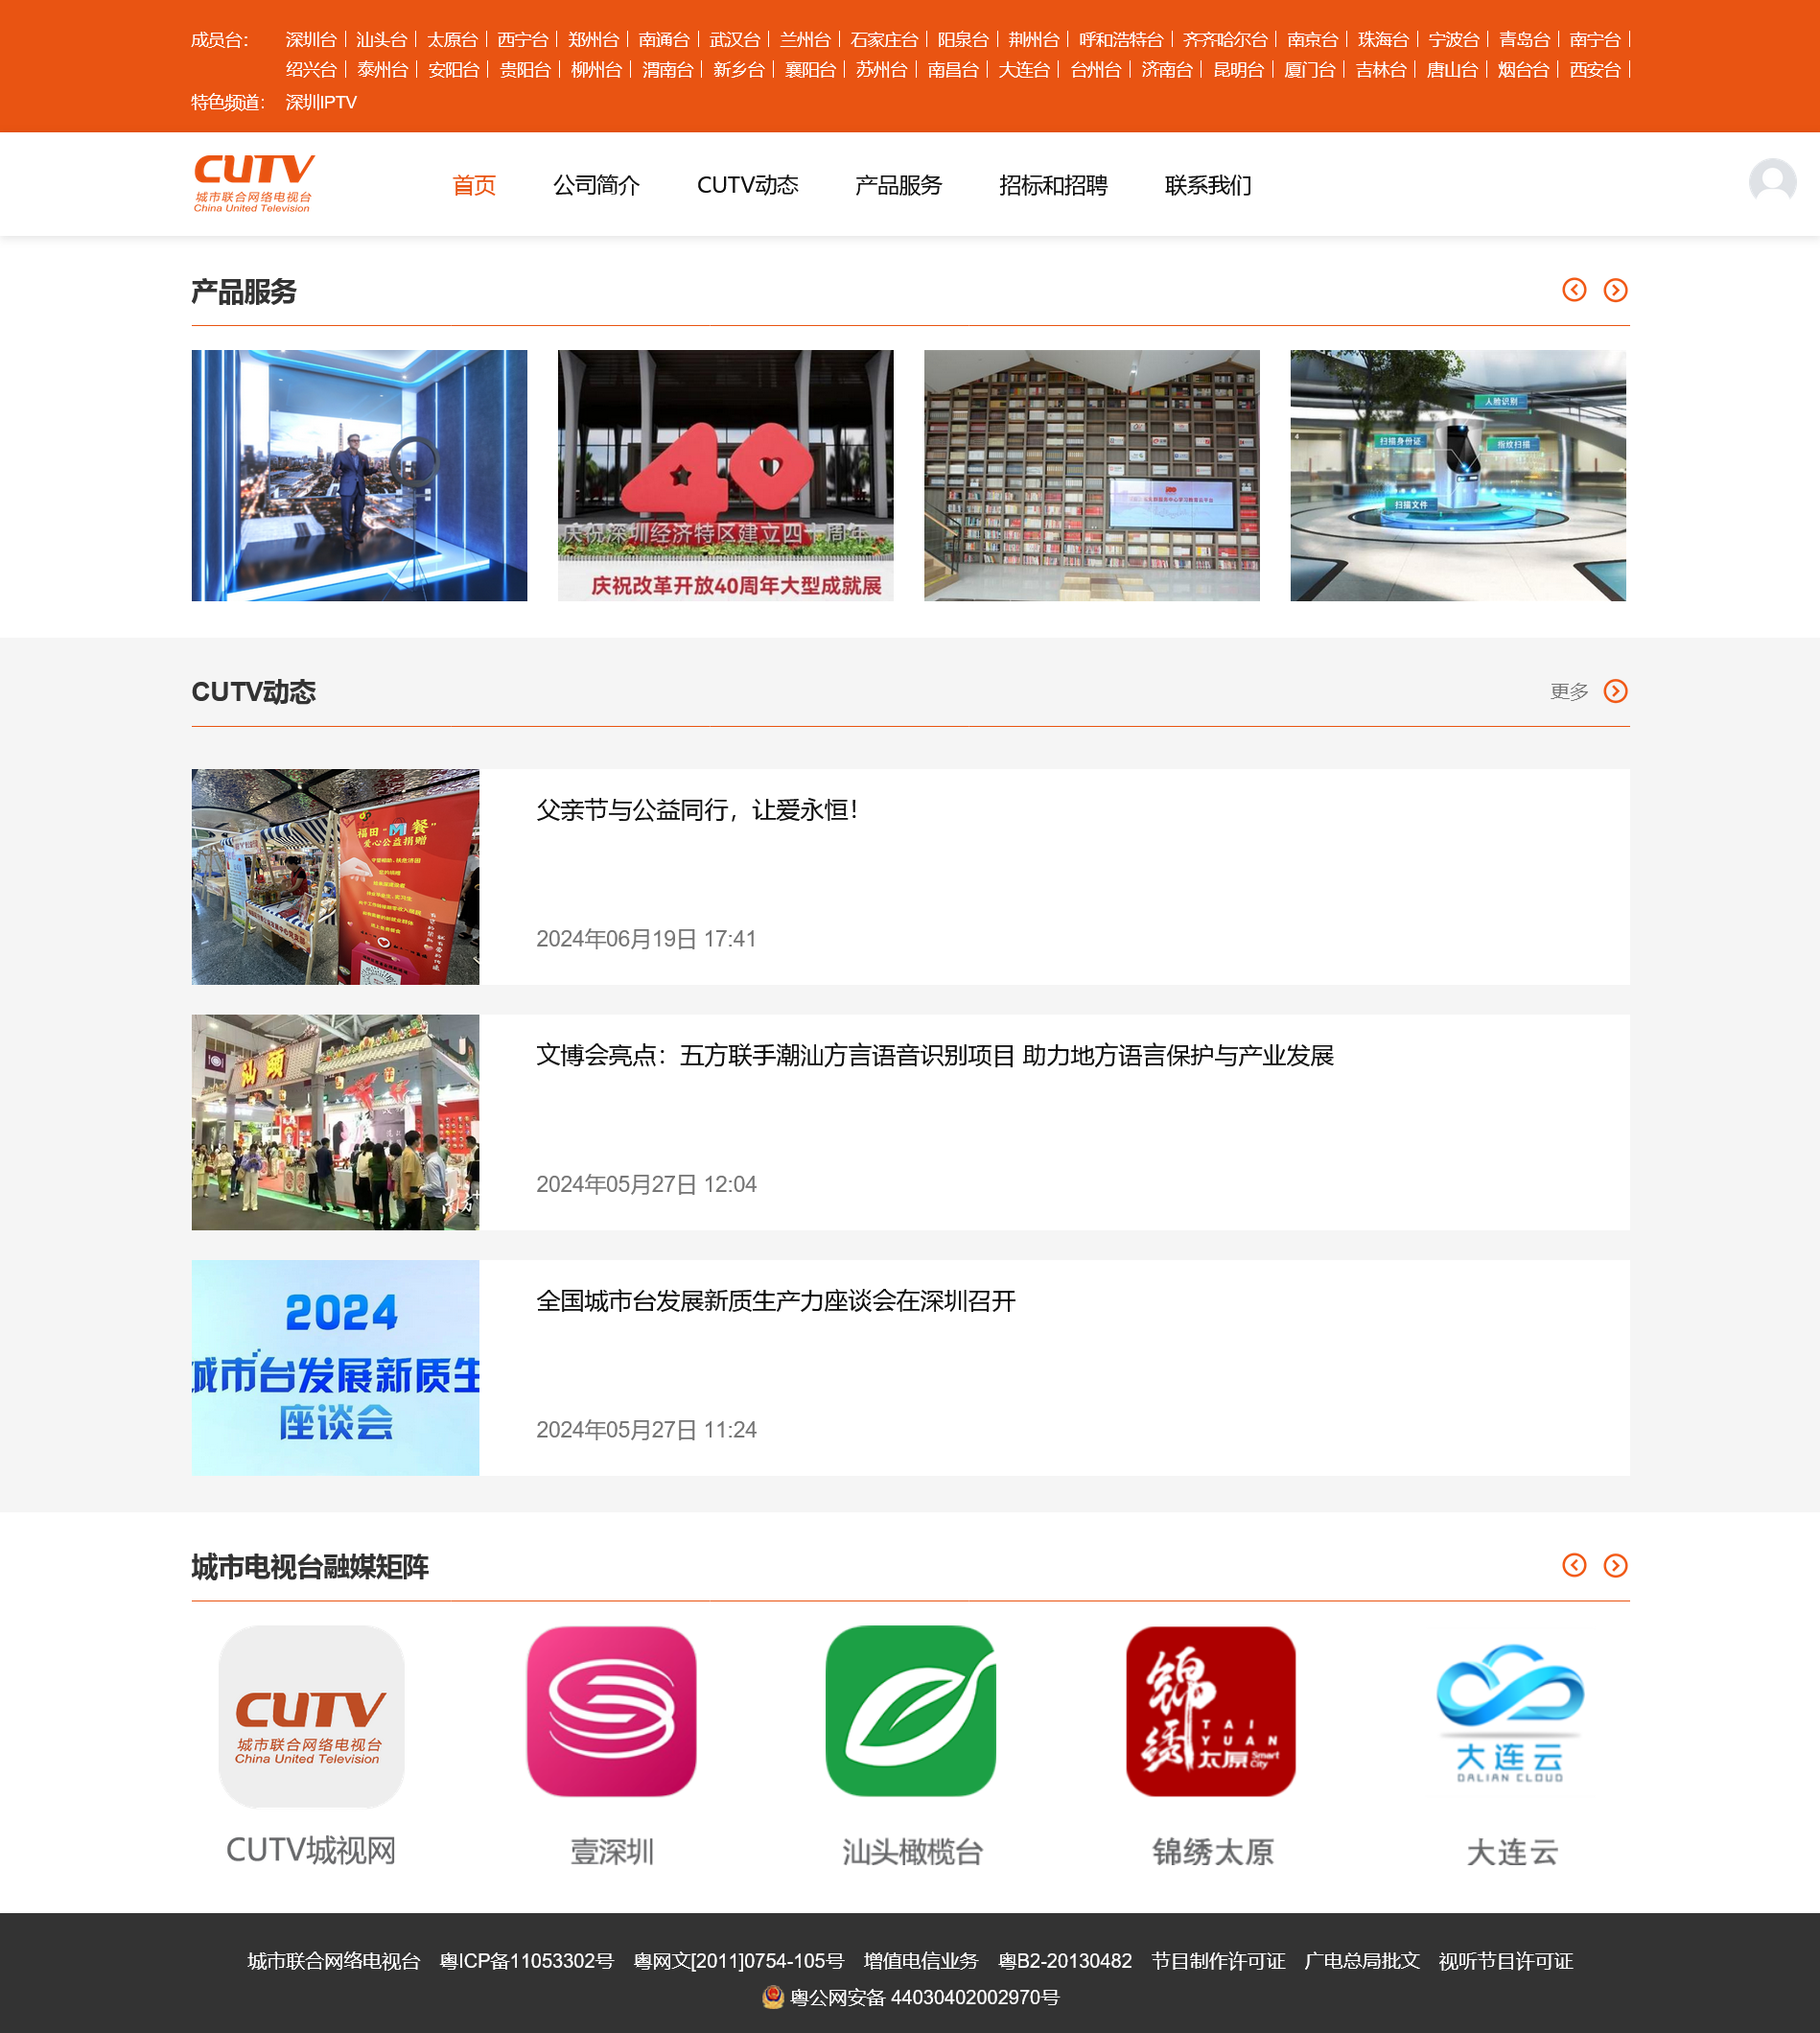Click the 更多 link in CUTV动态
This screenshot has width=1820, height=2033.
[x=1570, y=692]
